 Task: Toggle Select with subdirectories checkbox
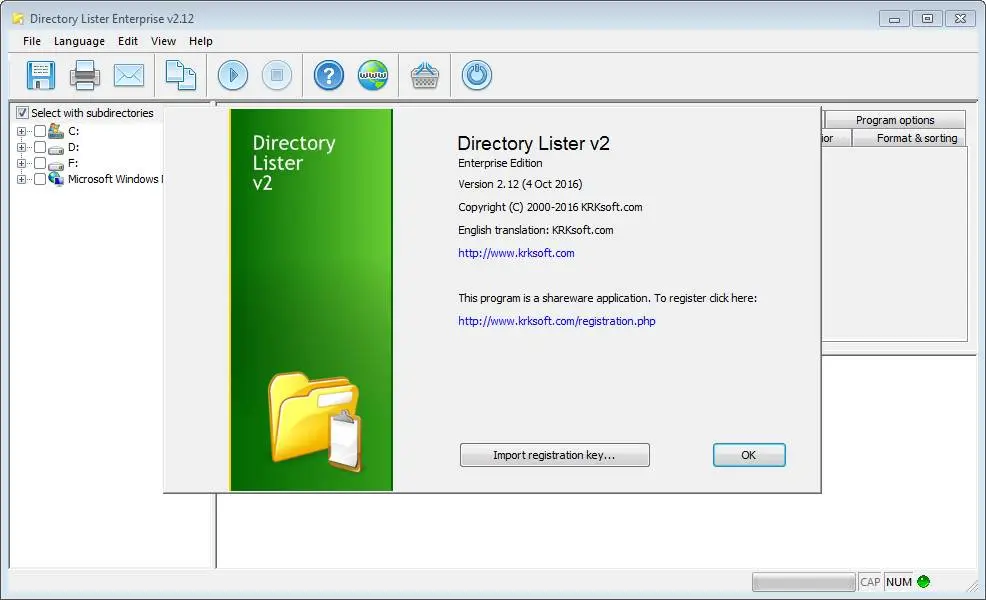22,113
